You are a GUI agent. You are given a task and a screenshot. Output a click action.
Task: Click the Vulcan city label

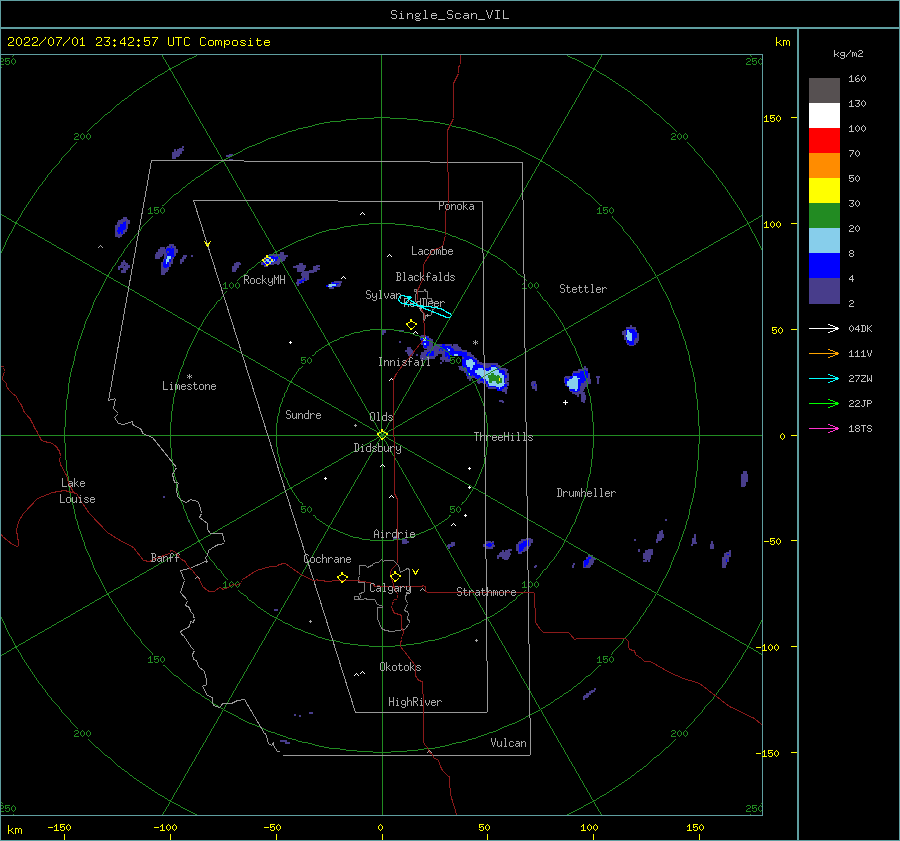click(508, 743)
